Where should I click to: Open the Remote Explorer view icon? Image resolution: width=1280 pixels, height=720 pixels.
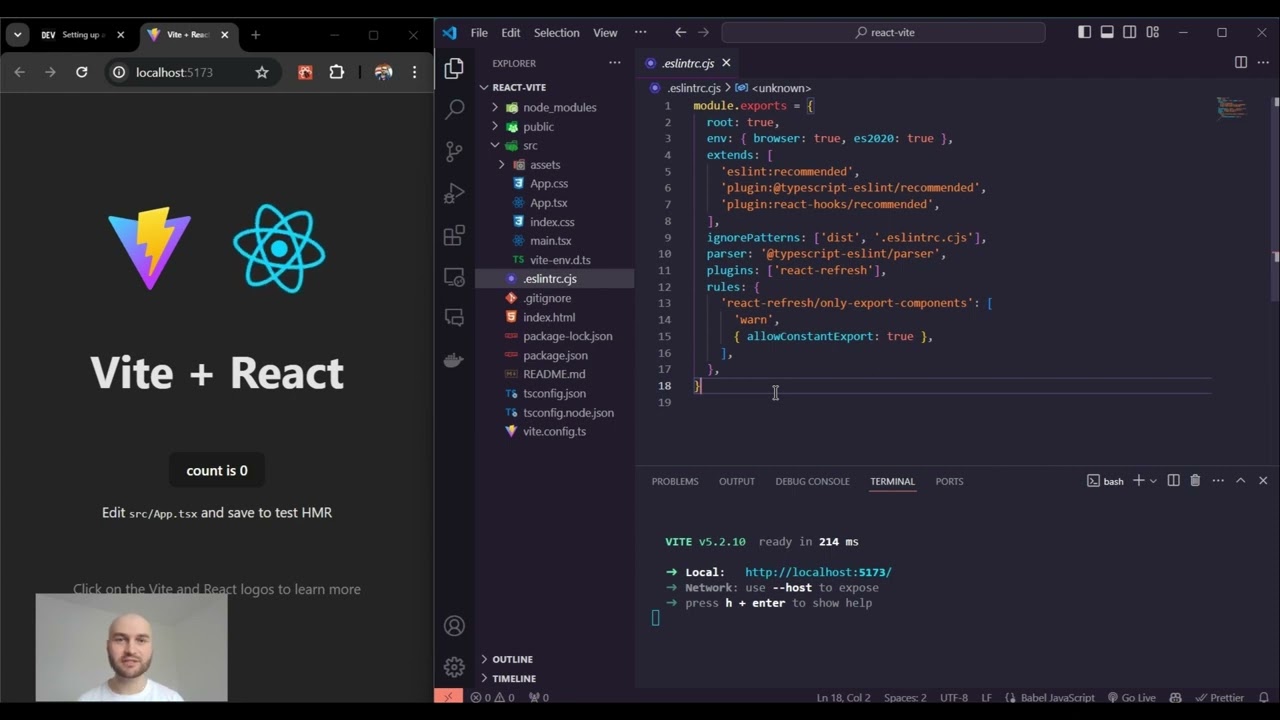coord(454,277)
